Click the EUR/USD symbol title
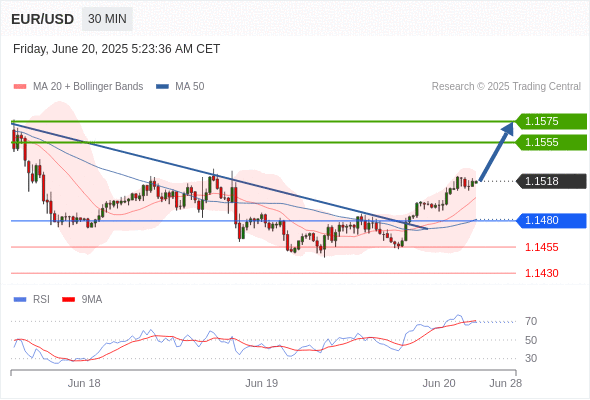 pos(43,19)
